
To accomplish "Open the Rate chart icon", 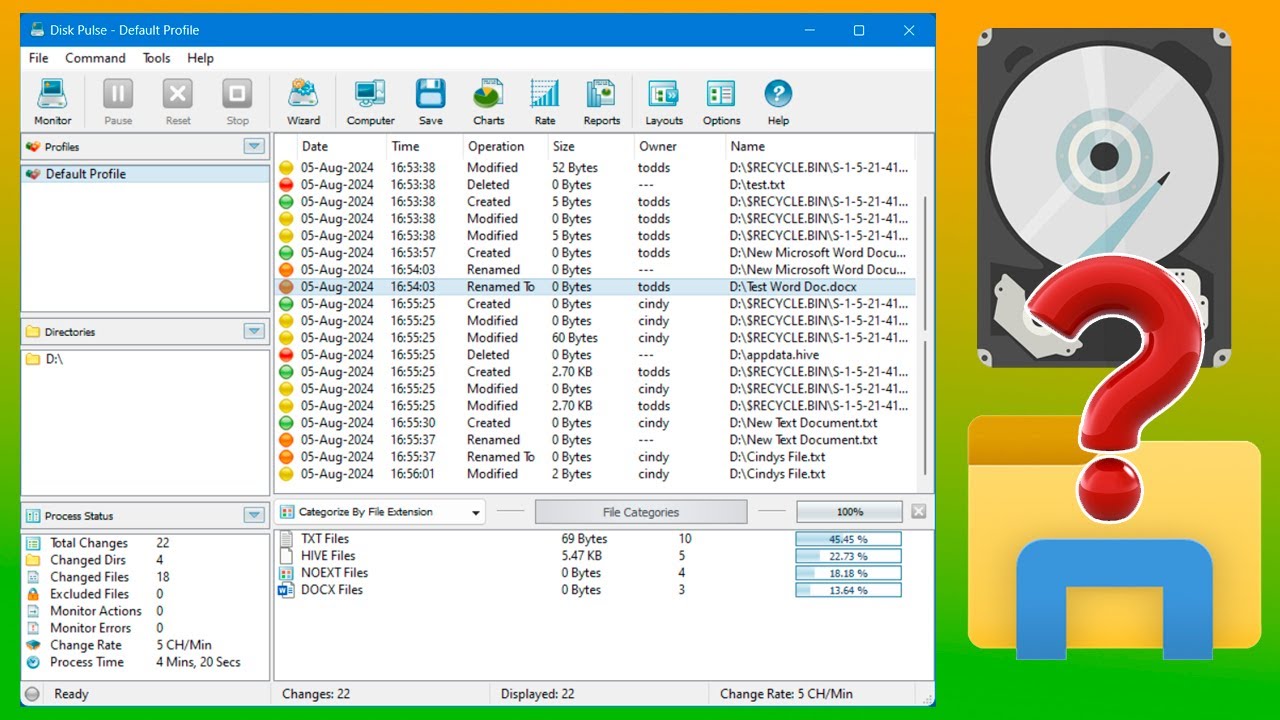I will click(x=545, y=95).
